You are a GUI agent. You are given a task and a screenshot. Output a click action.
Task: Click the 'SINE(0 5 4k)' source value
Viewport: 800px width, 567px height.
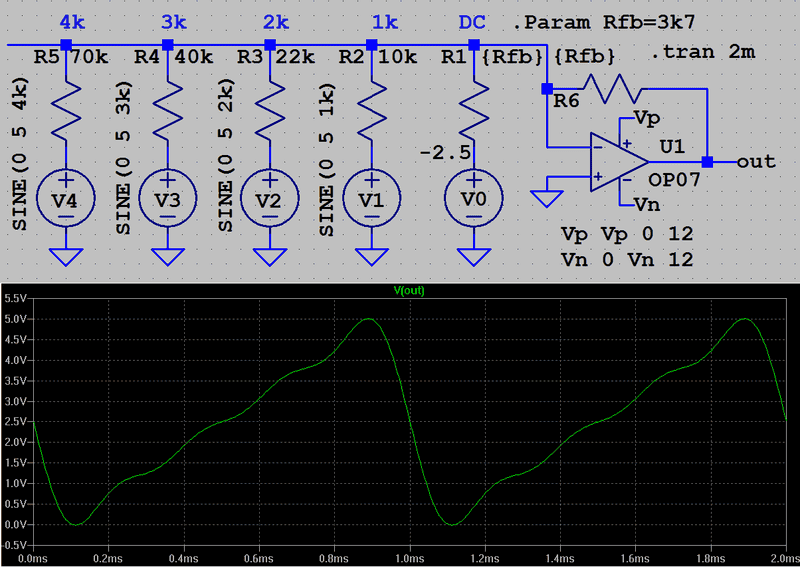pyautogui.click(x=20, y=154)
